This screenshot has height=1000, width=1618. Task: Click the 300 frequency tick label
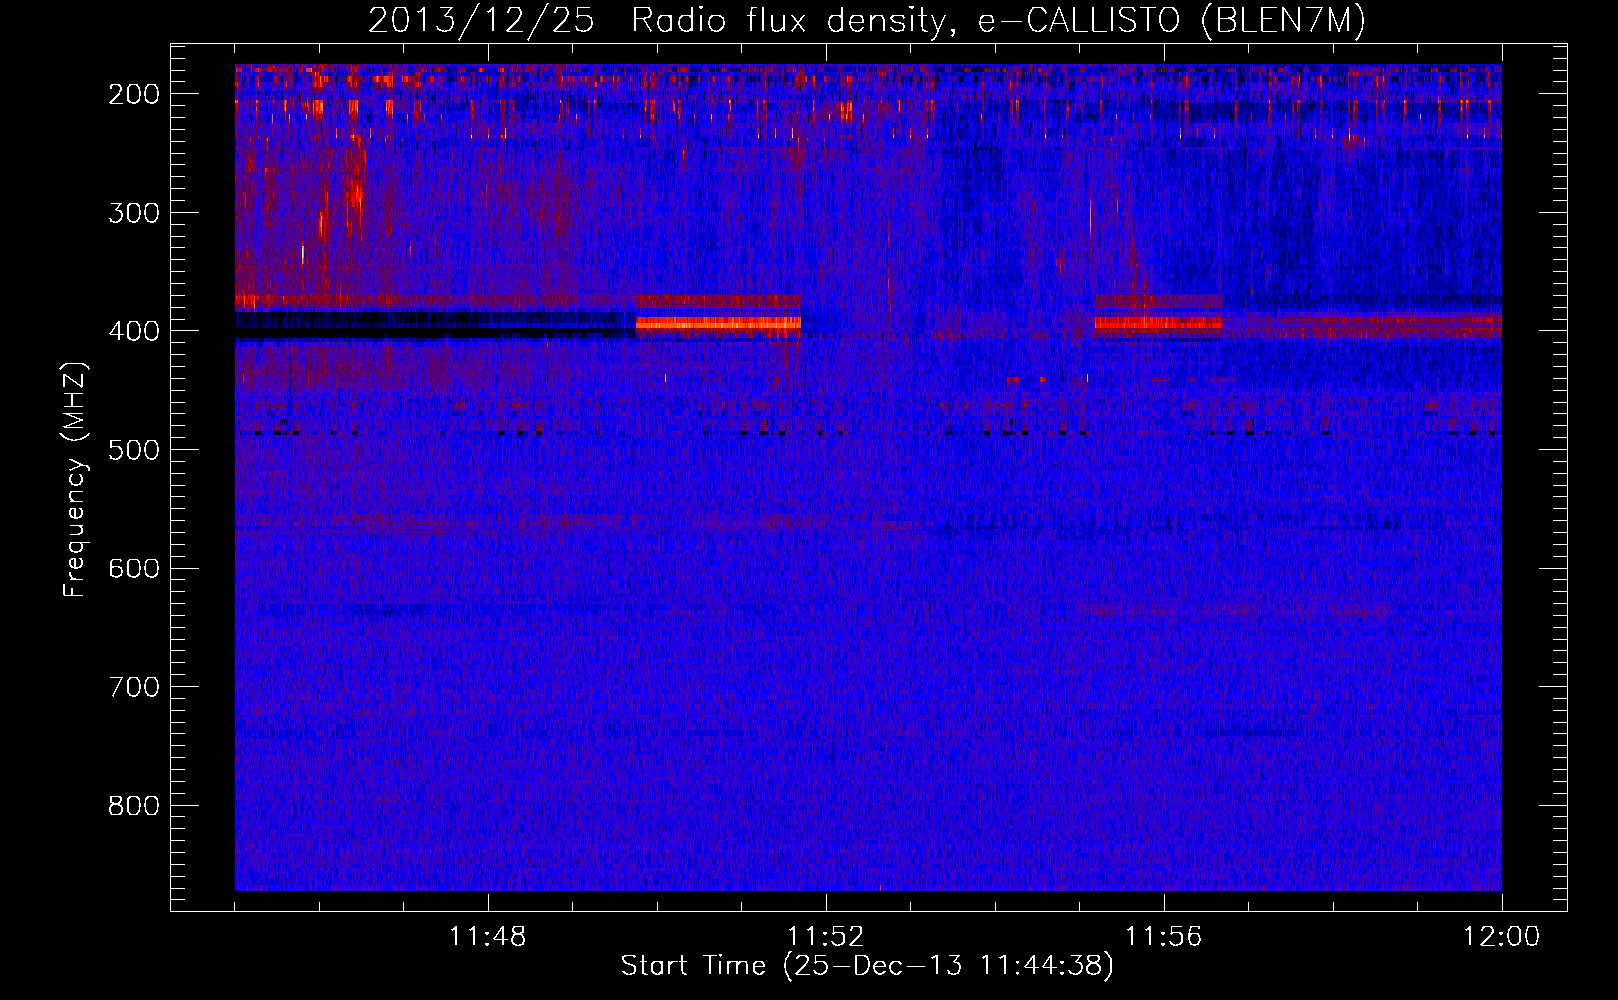tap(133, 213)
